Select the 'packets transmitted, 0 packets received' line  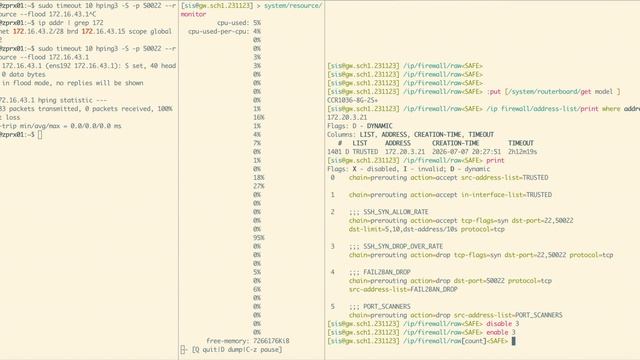click(86, 109)
